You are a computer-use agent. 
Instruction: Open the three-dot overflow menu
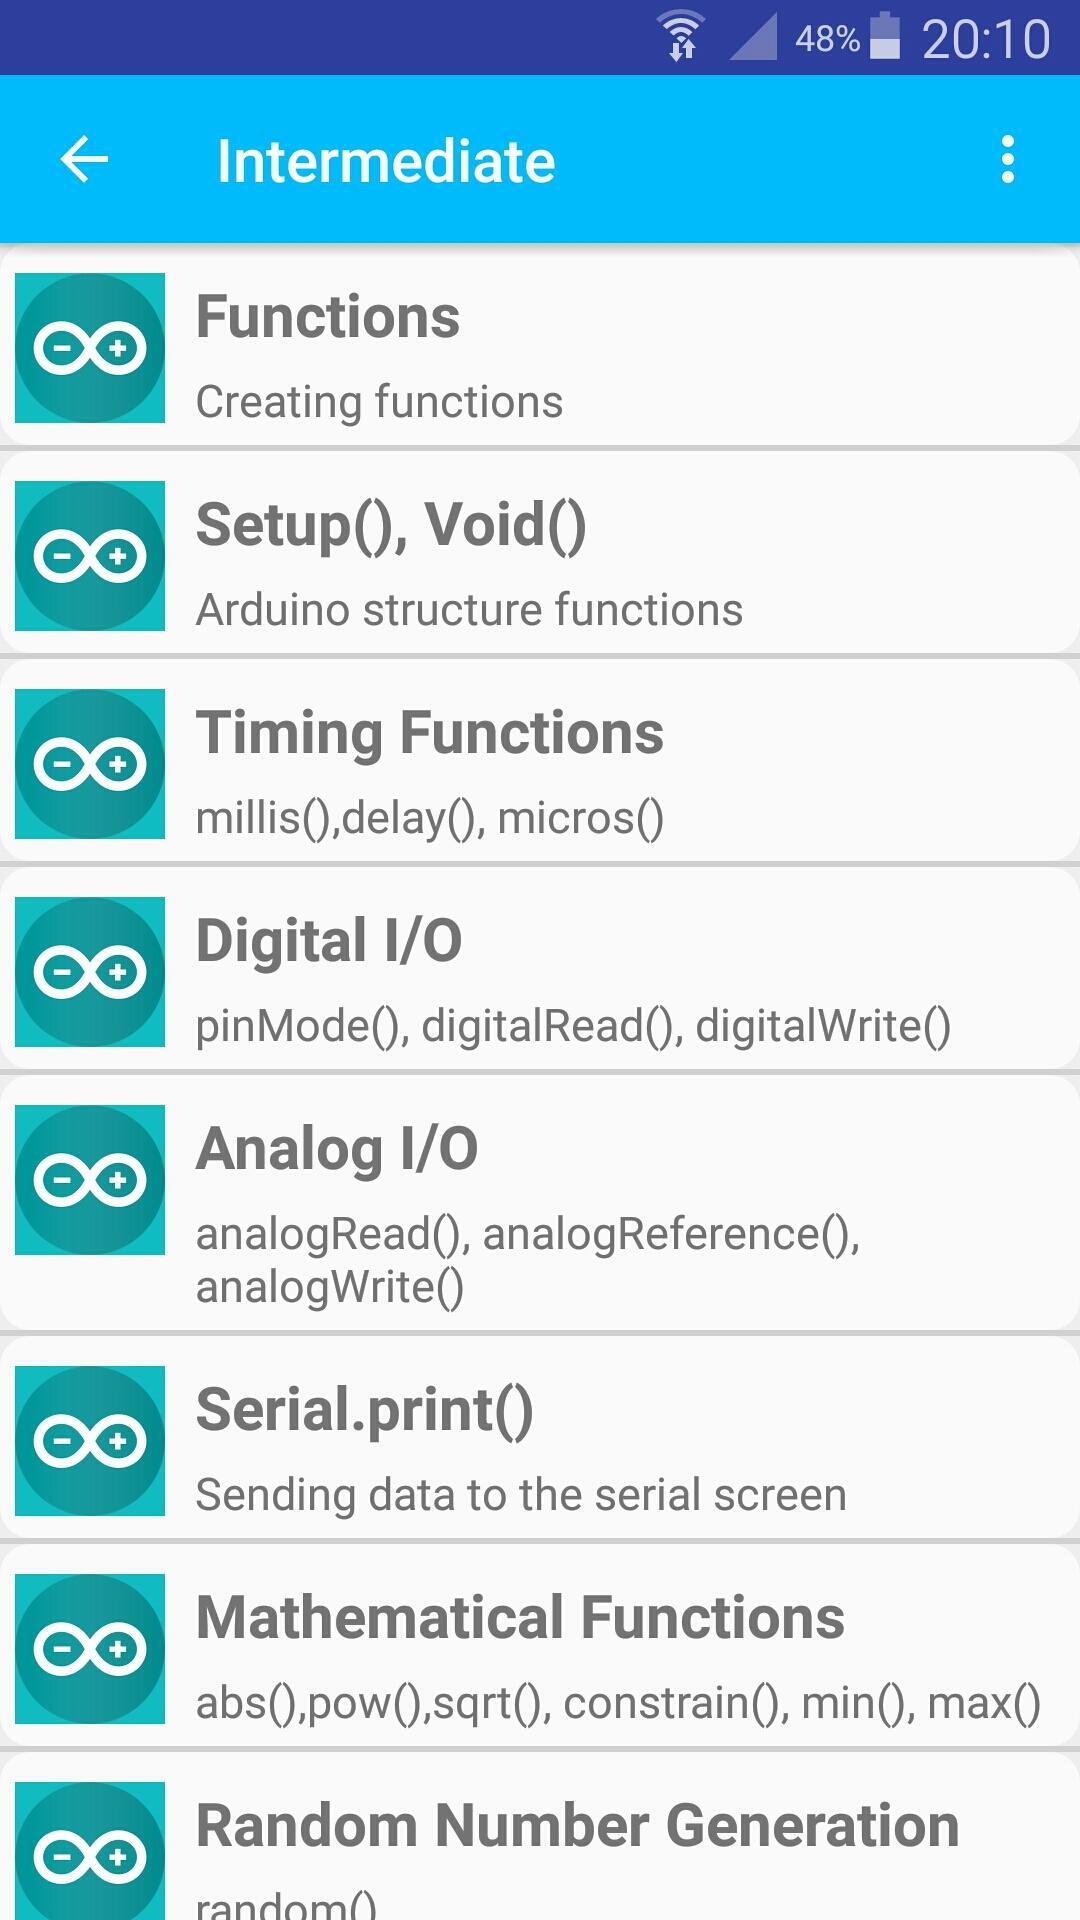click(1007, 160)
